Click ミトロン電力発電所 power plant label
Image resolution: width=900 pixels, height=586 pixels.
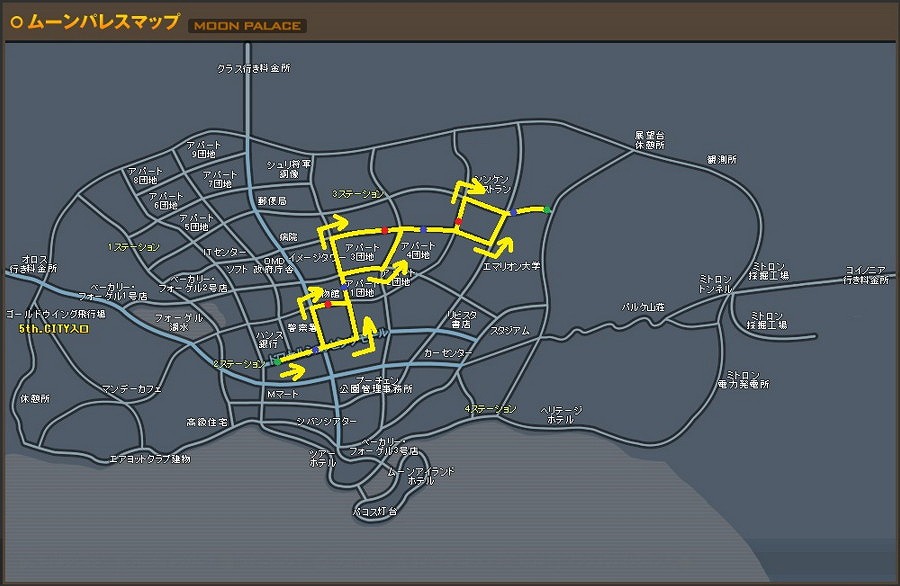click(747, 378)
